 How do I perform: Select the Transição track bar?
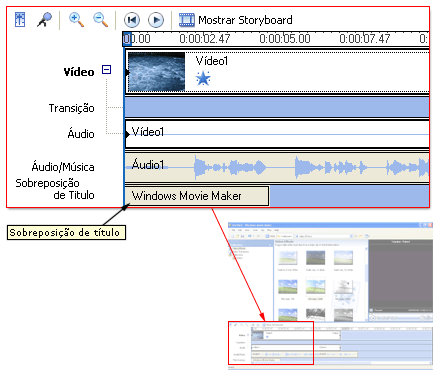(x=277, y=107)
